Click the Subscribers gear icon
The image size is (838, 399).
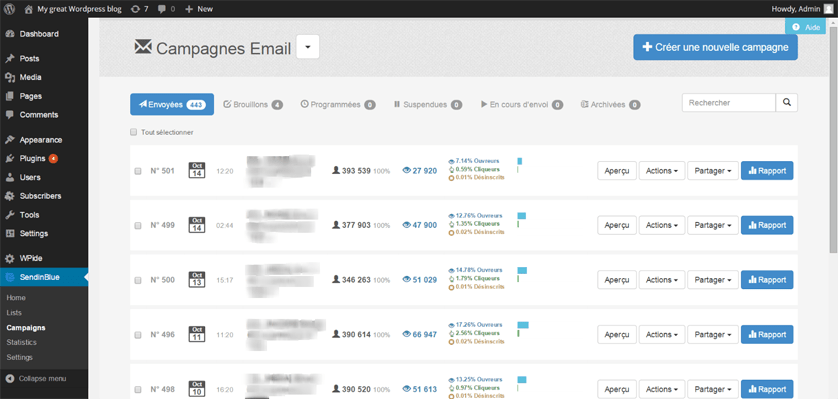(10, 196)
